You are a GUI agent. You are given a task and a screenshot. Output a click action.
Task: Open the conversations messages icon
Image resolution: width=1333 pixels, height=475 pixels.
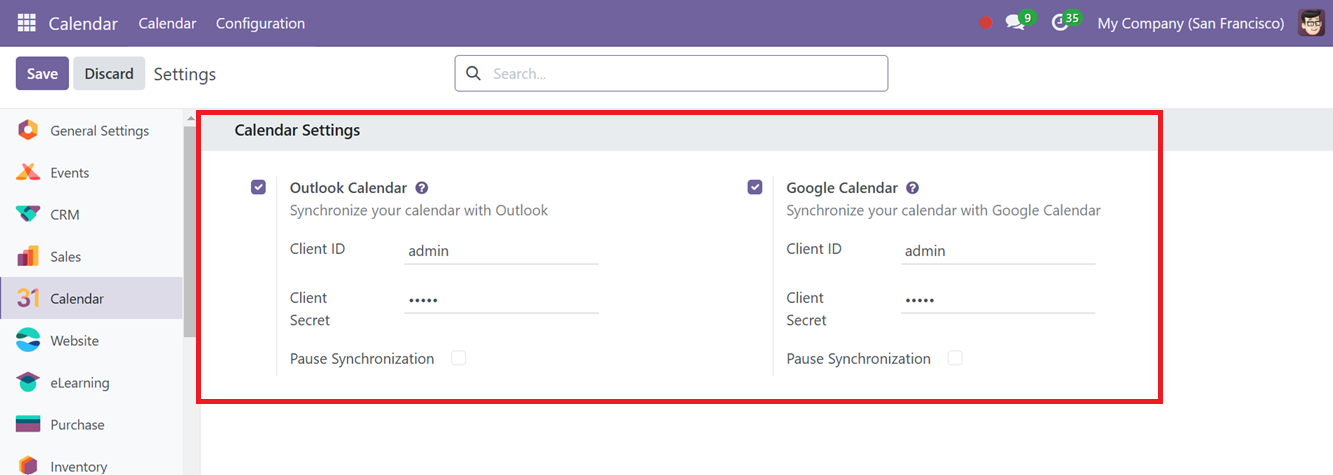1016,23
